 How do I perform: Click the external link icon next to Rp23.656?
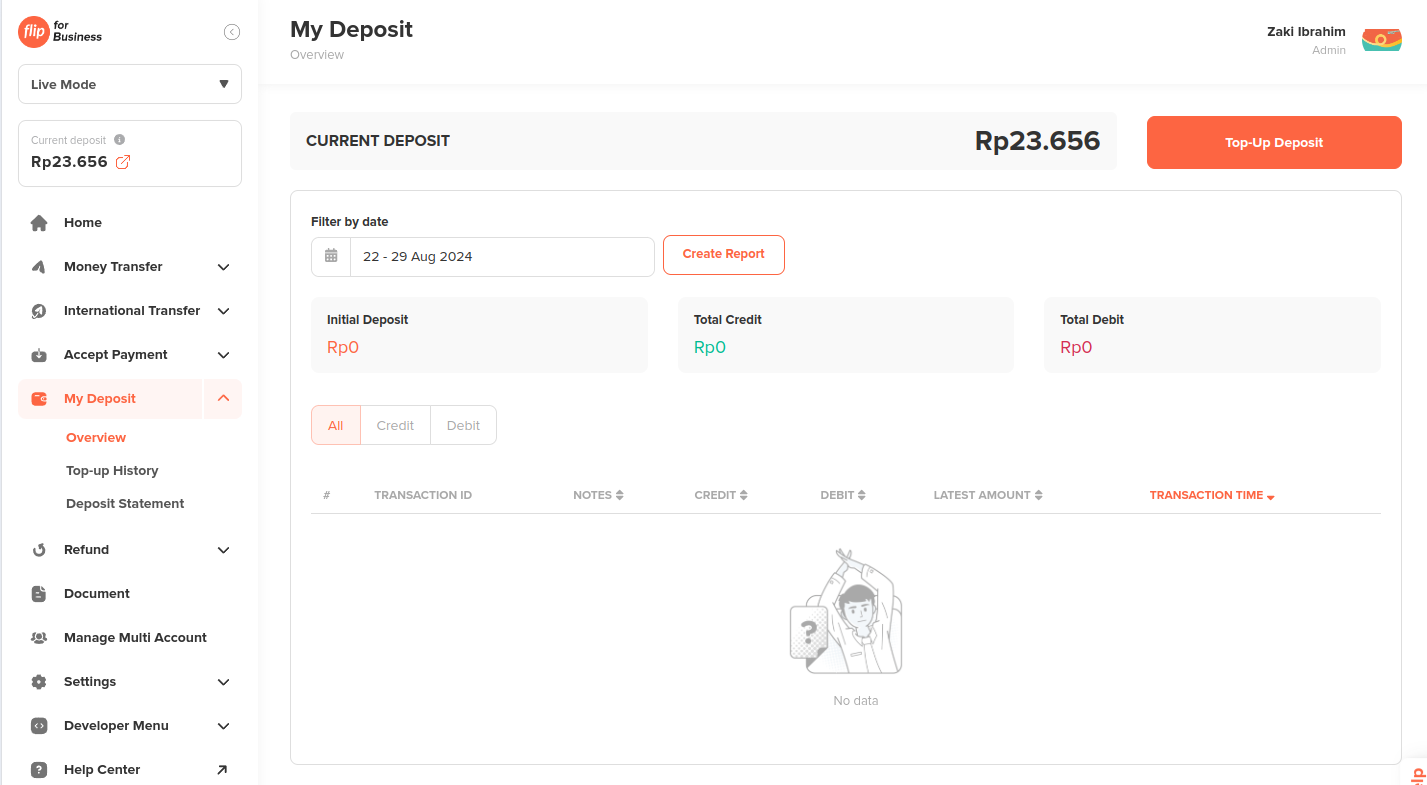pos(122,161)
